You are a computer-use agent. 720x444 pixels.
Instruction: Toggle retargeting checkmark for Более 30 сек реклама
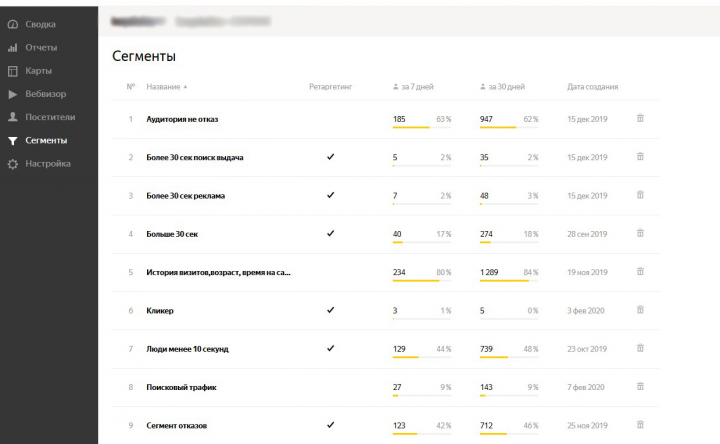coord(330,195)
